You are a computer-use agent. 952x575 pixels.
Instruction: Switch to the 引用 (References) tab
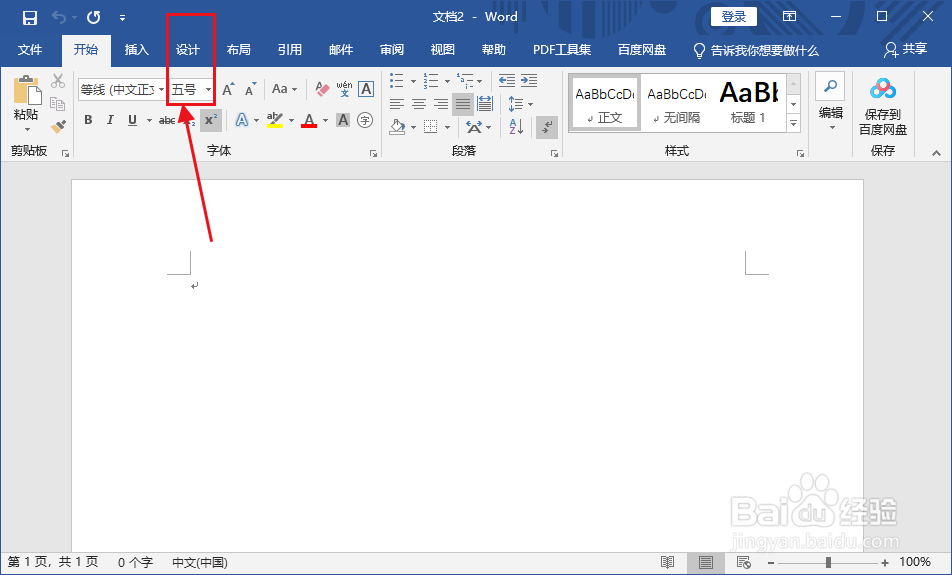coord(290,50)
